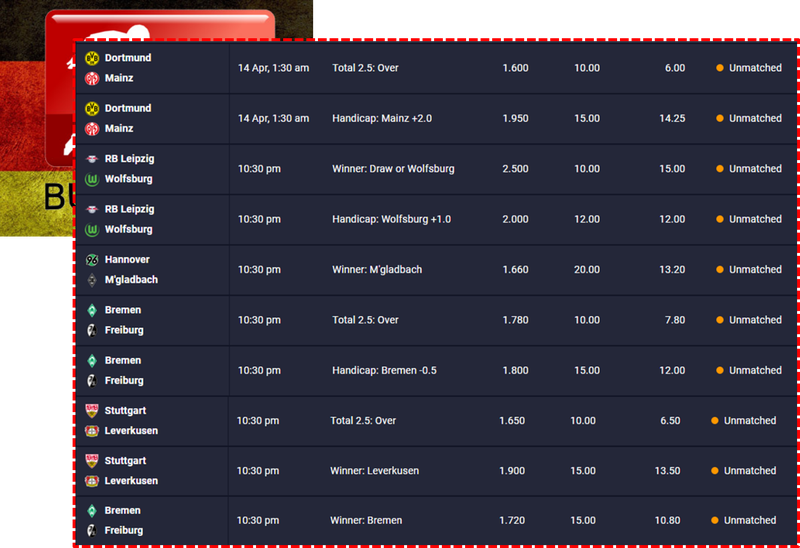This screenshot has width=800, height=548.
Task: Click the M'gladbach club logo
Action: click(92, 280)
